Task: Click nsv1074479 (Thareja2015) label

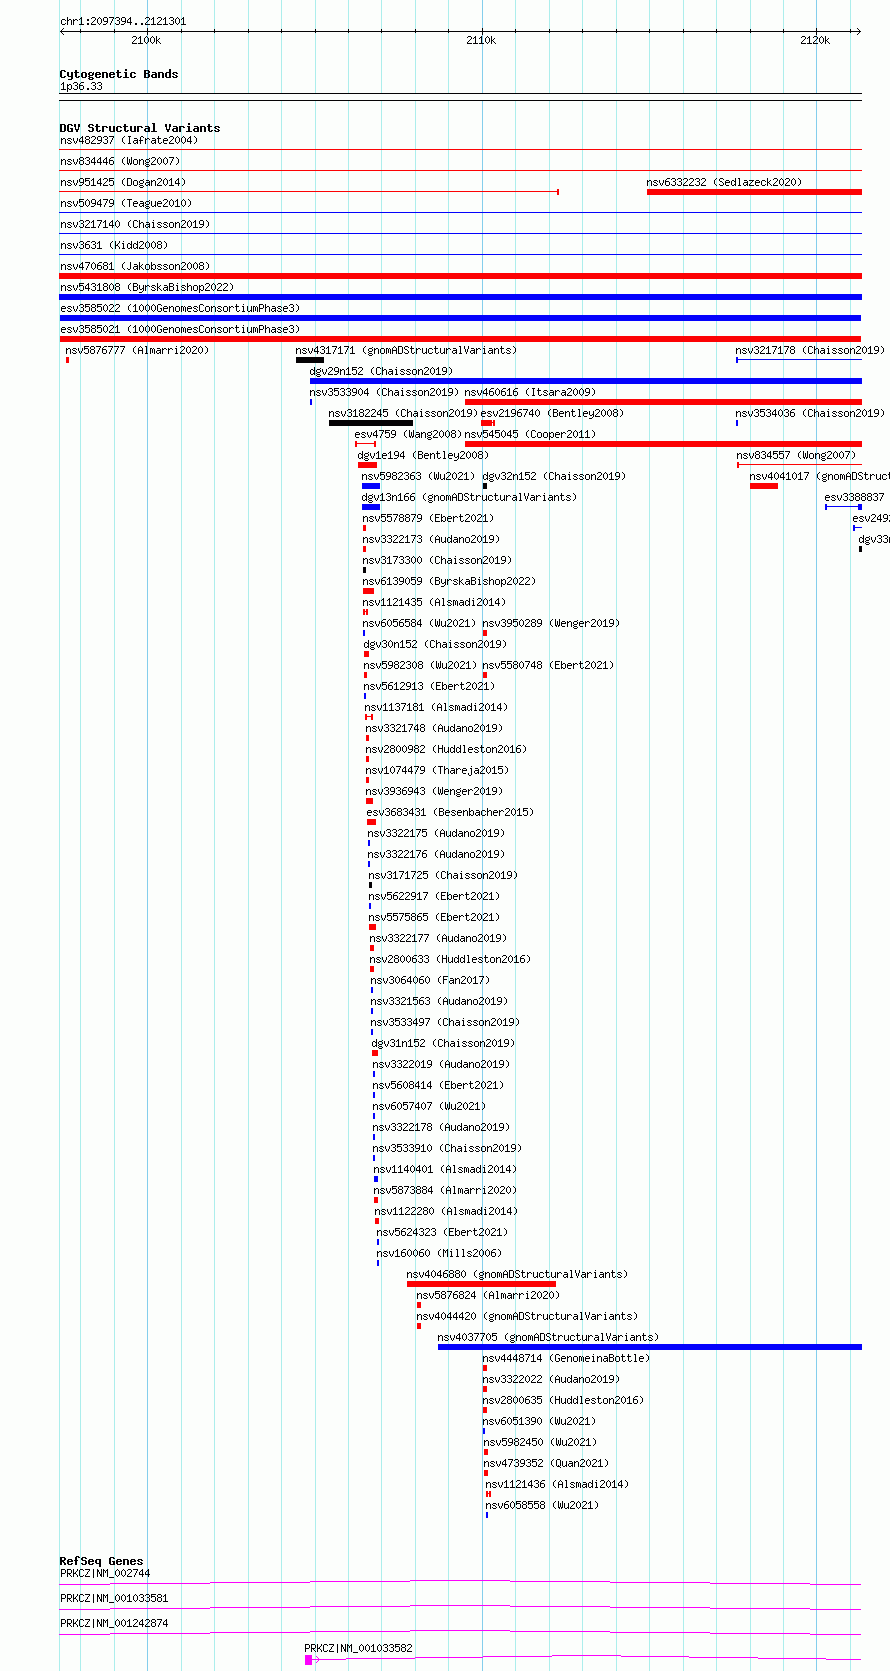Action: (437, 770)
